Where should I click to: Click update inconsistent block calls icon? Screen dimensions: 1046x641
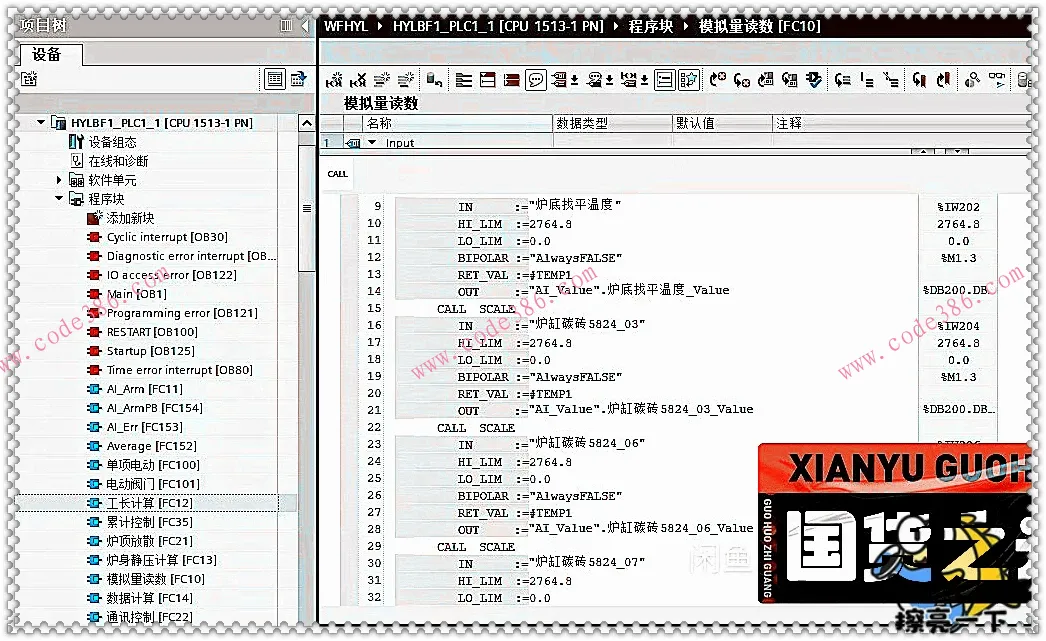(766, 80)
